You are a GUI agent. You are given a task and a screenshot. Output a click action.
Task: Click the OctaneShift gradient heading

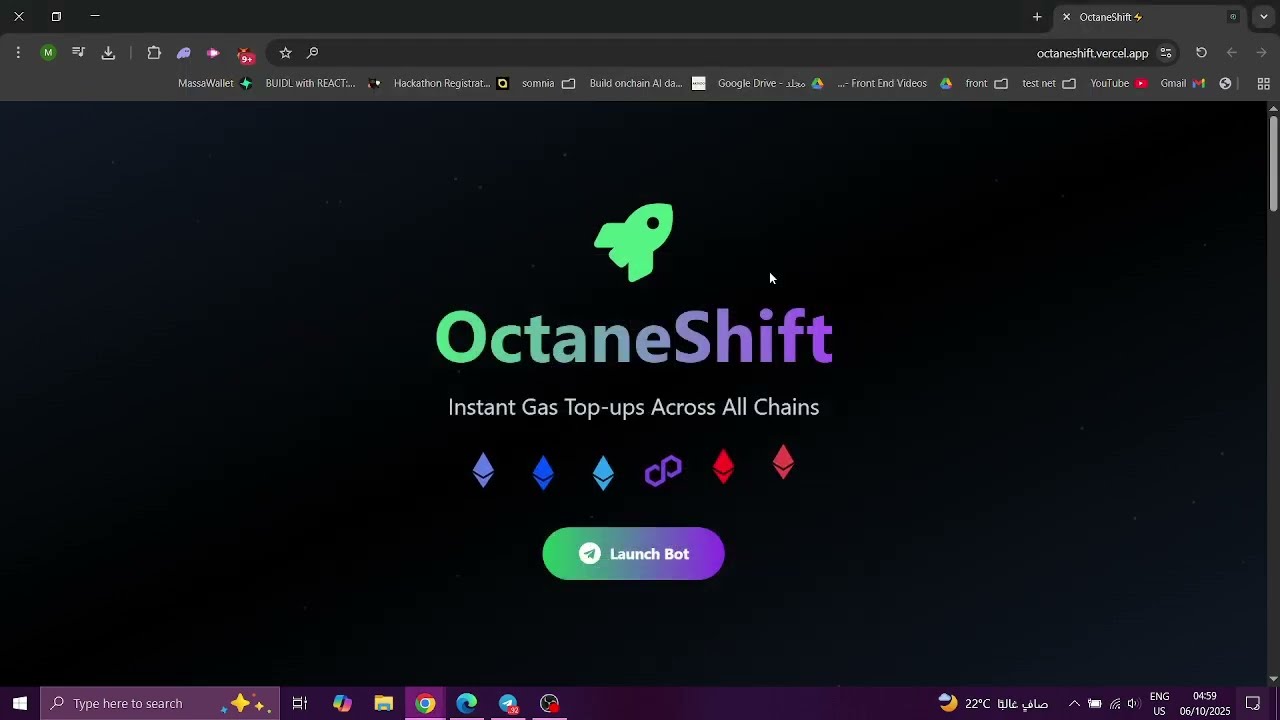[634, 337]
